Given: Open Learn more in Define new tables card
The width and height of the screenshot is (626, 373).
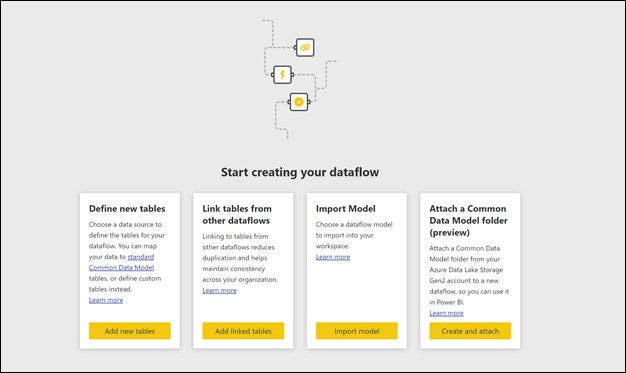Looking at the screenshot, I should (106, 300).
